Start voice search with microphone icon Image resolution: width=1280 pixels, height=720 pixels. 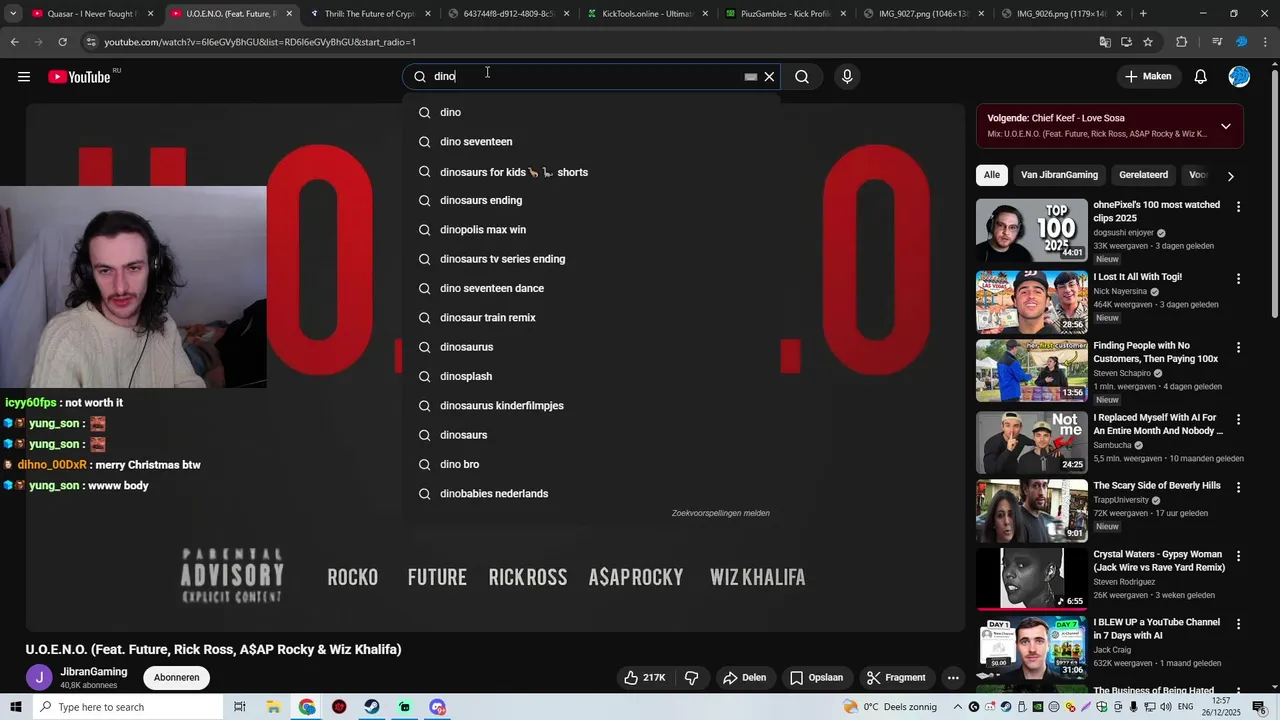click(x=847, y=77)
